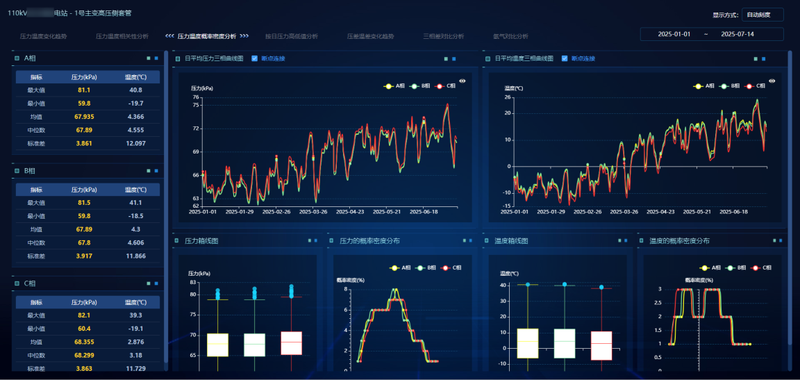Click A相 max pressure value 81.1

85,90
